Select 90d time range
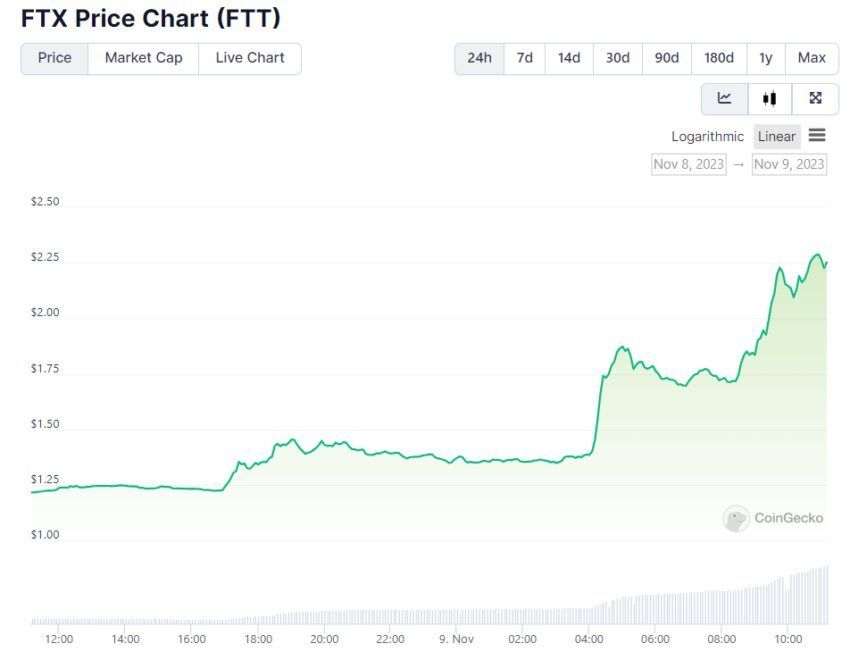 [x=667, y=58]
